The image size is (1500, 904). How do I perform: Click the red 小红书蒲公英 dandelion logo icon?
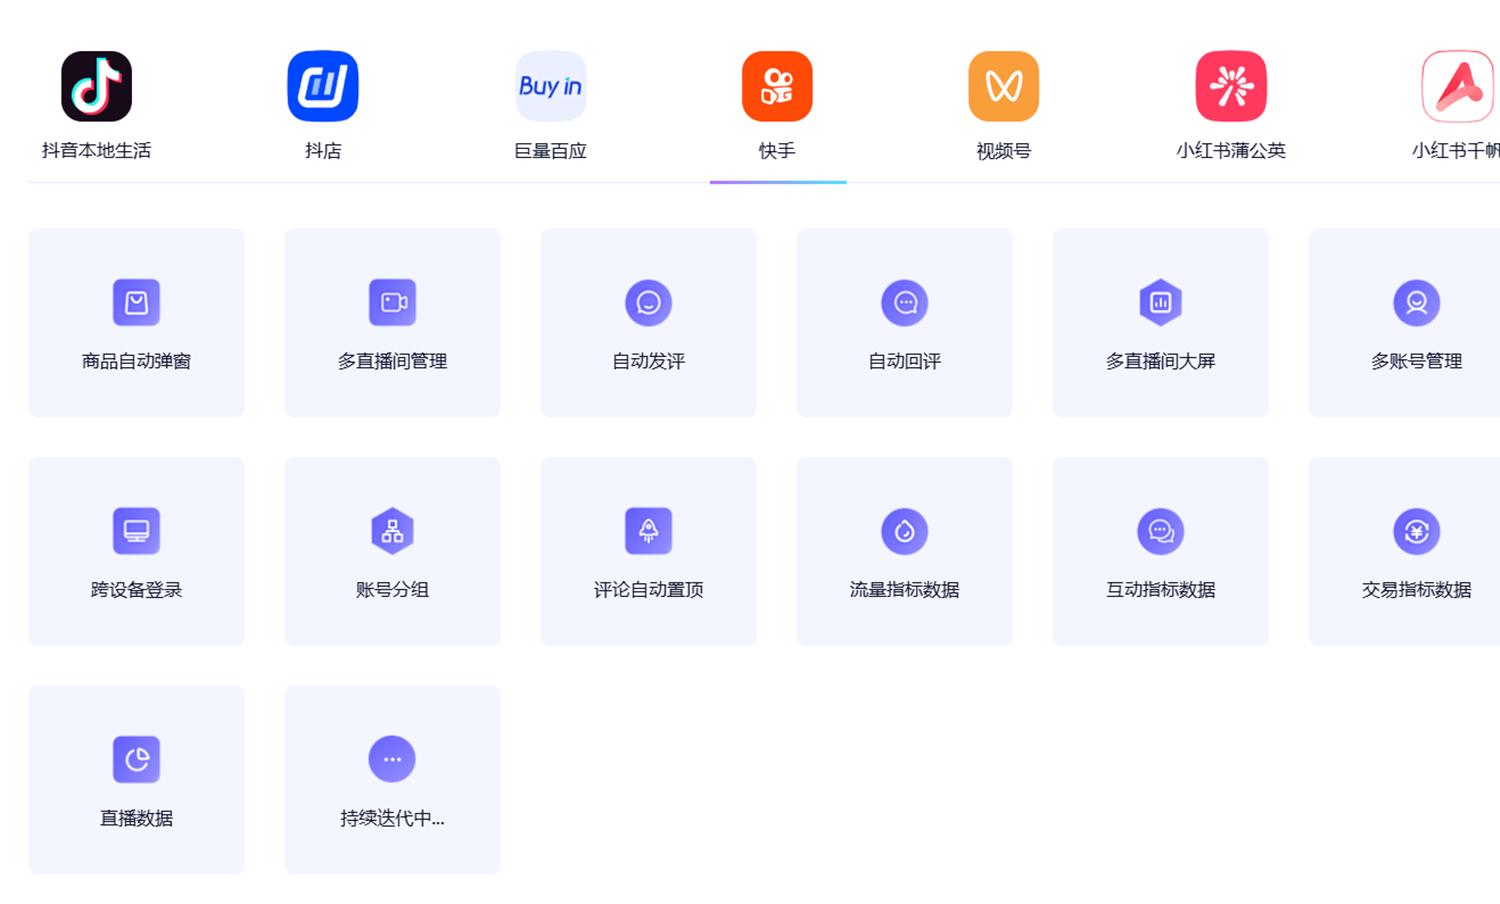point(1231,86)
